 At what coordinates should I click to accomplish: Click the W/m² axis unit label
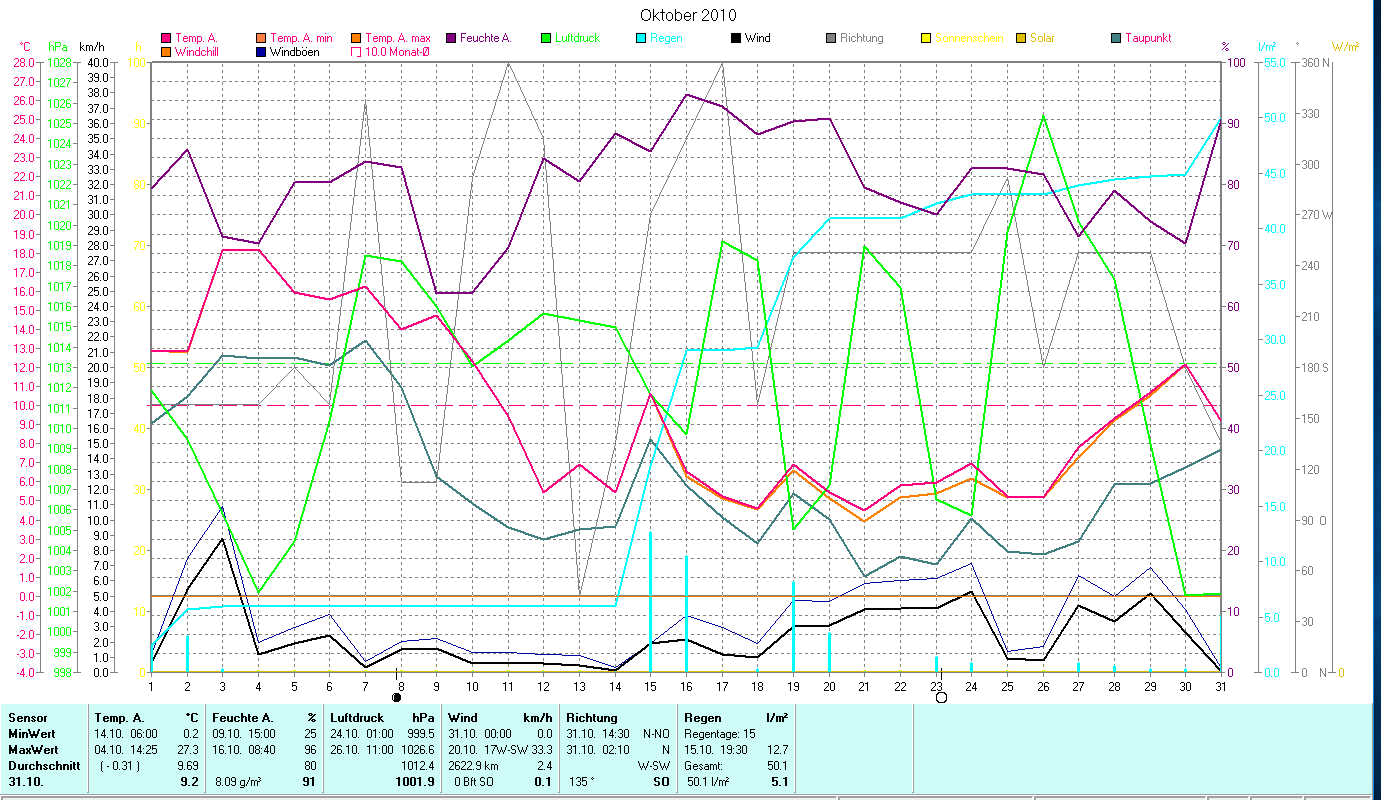click(x=1345, y=47)
